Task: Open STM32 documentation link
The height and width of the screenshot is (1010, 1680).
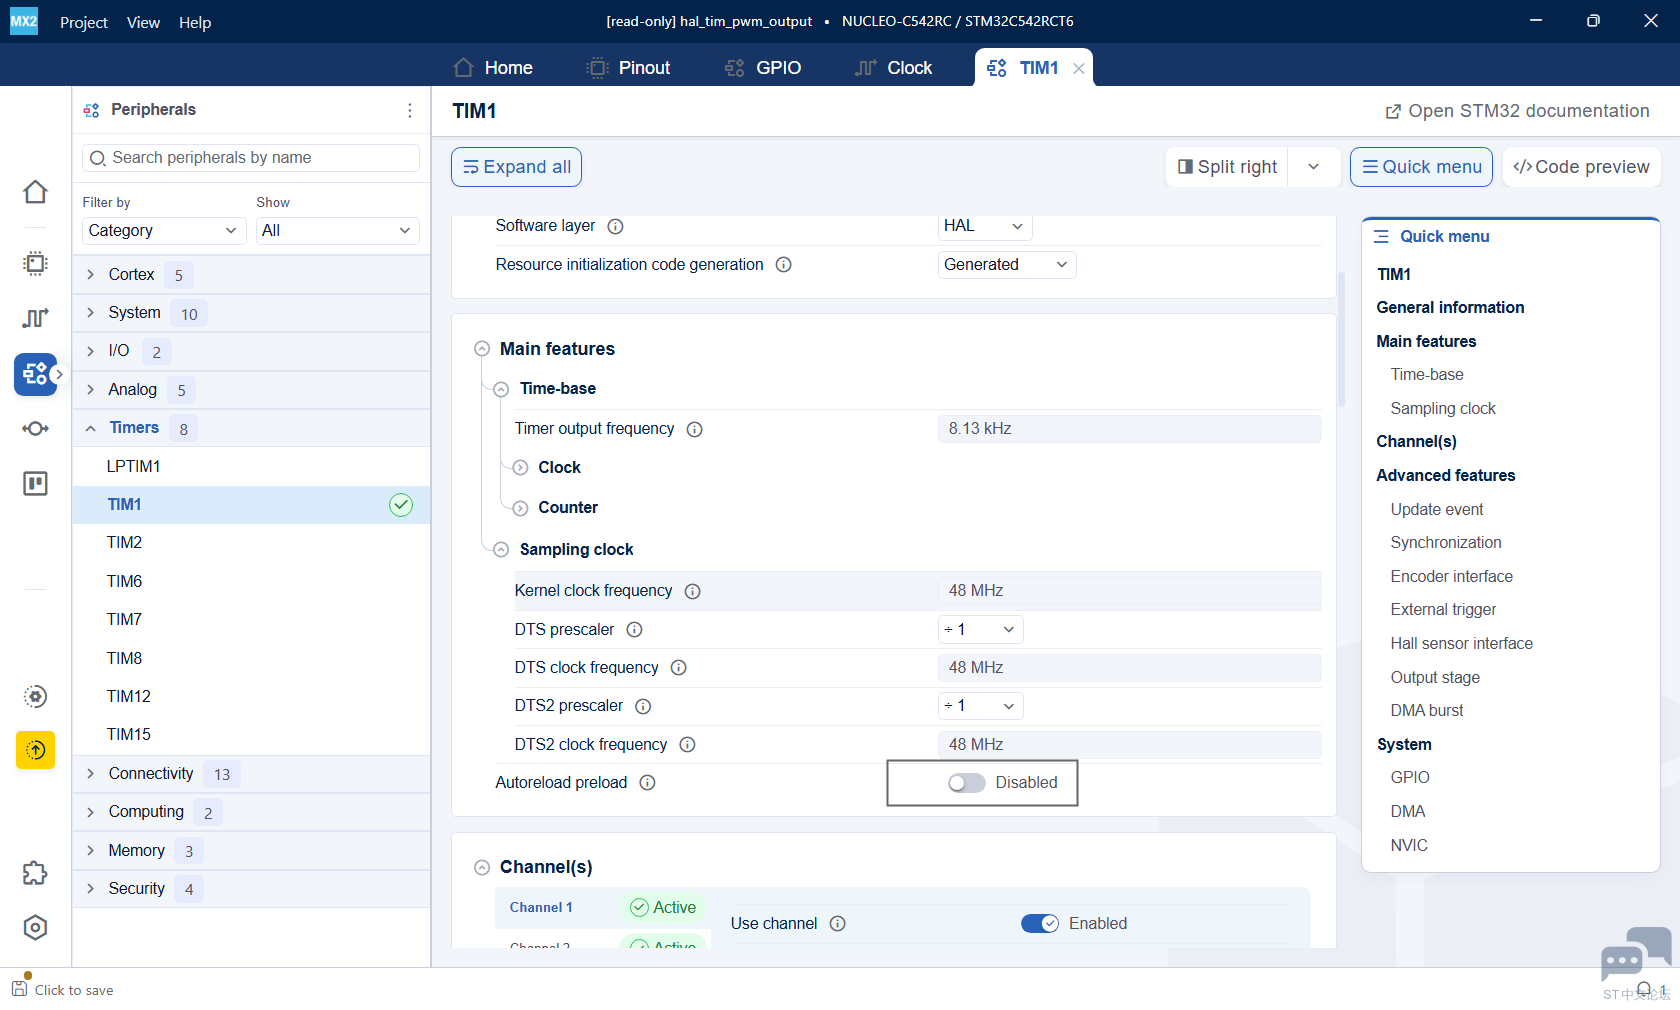Action: pyautogui.click(x=1517, y=111)
